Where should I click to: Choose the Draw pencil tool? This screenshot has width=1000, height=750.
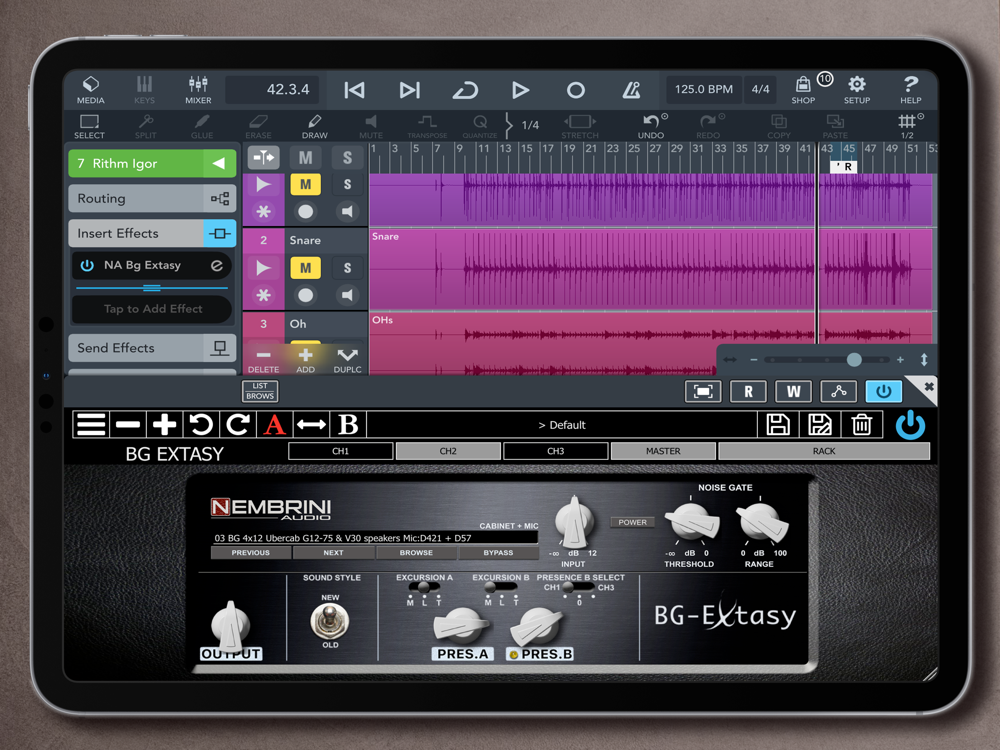click(x=314, y=126)
